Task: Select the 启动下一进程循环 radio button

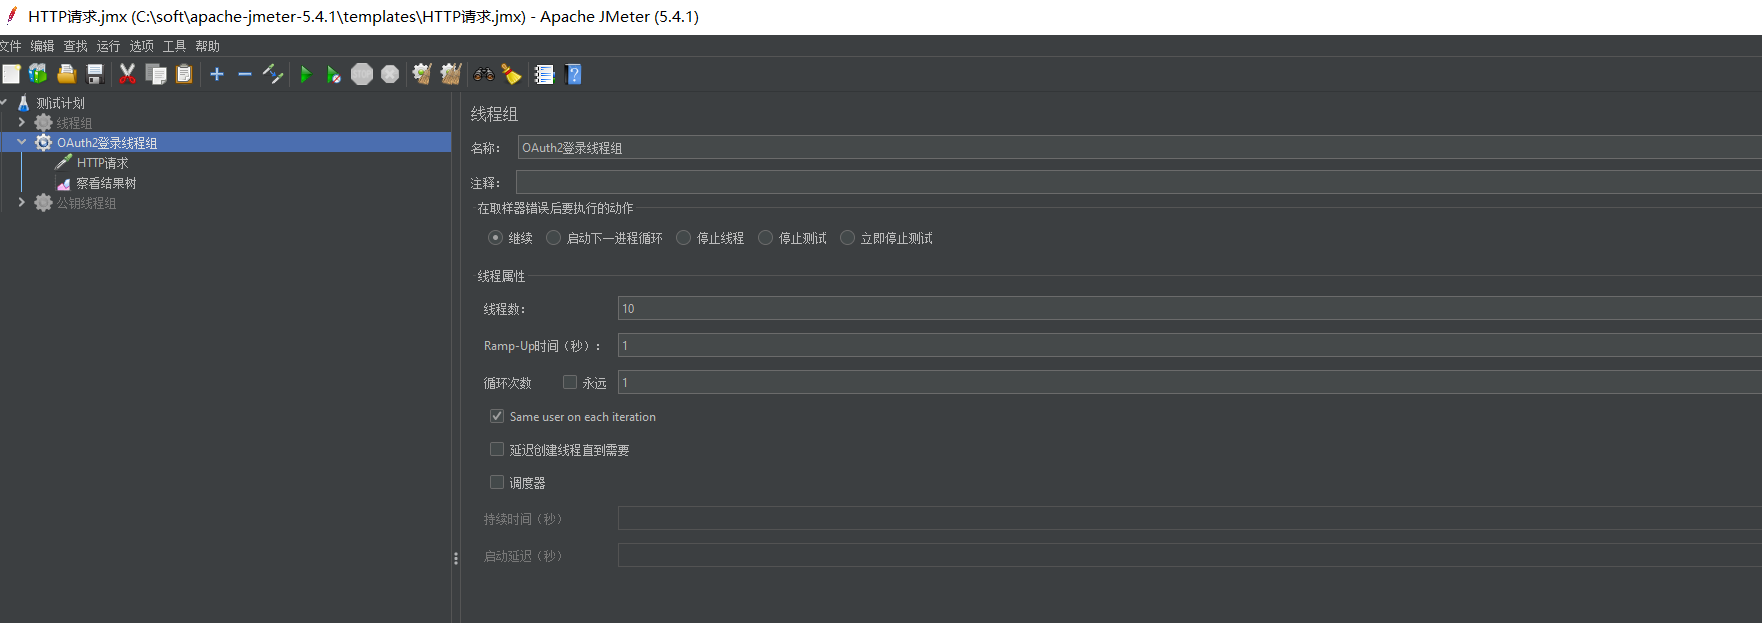Action: (x=553, y=238)
